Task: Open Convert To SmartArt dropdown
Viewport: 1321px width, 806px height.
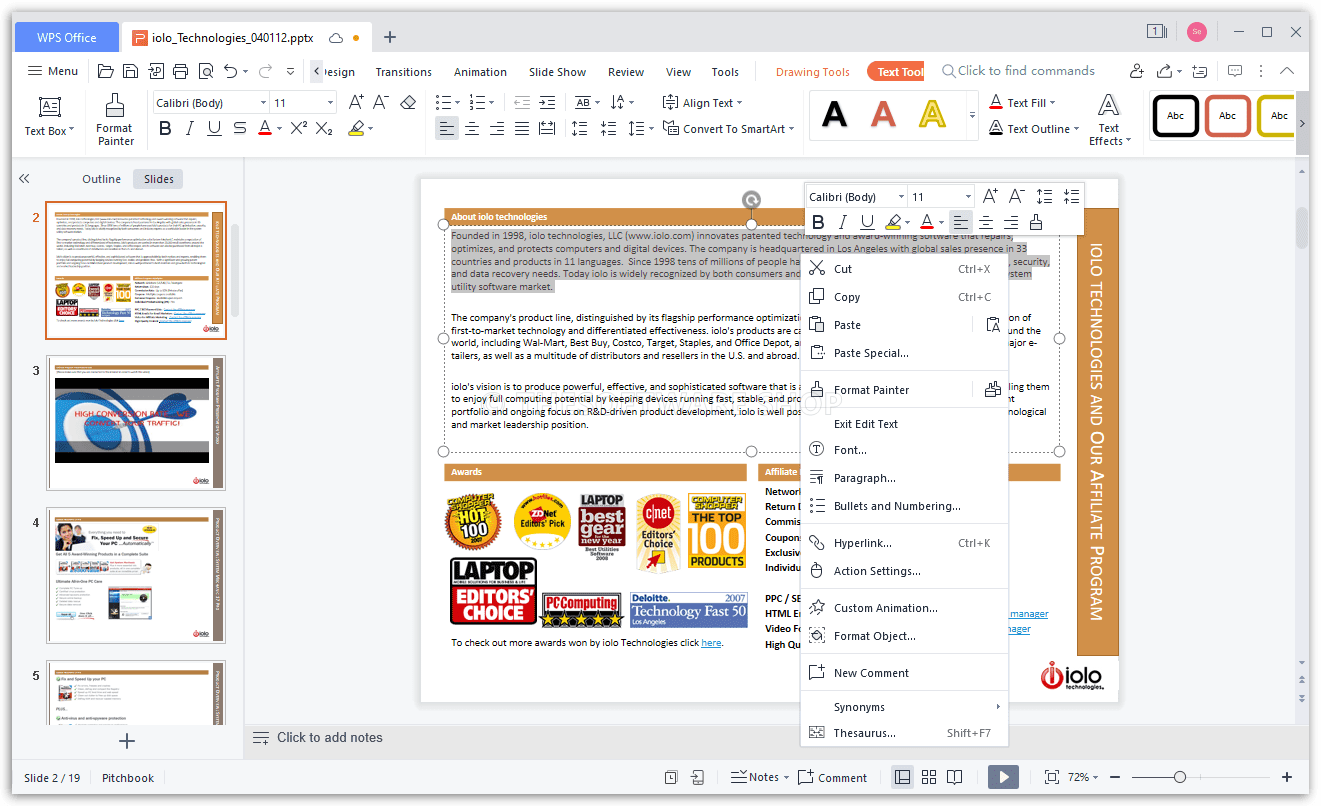Action: [728, 129]
